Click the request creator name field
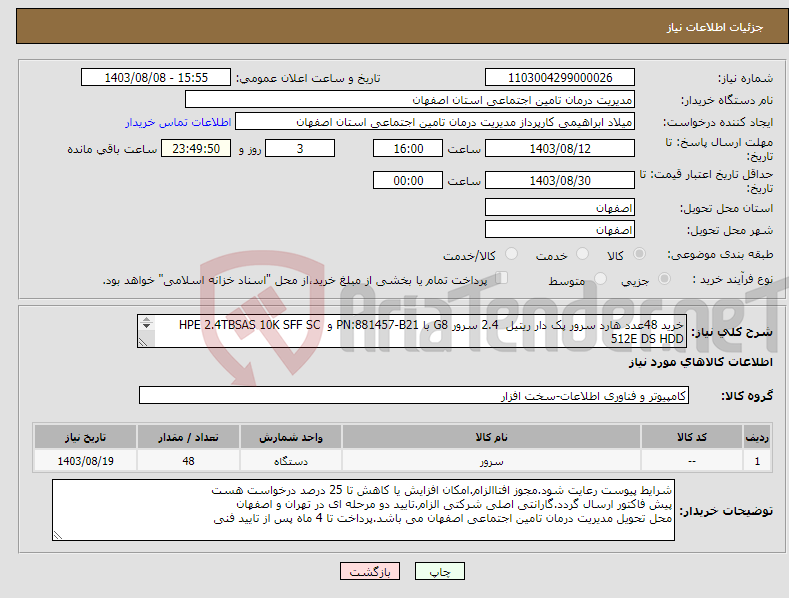Screen dimensions: 789x598 click(x=435, y=122)
